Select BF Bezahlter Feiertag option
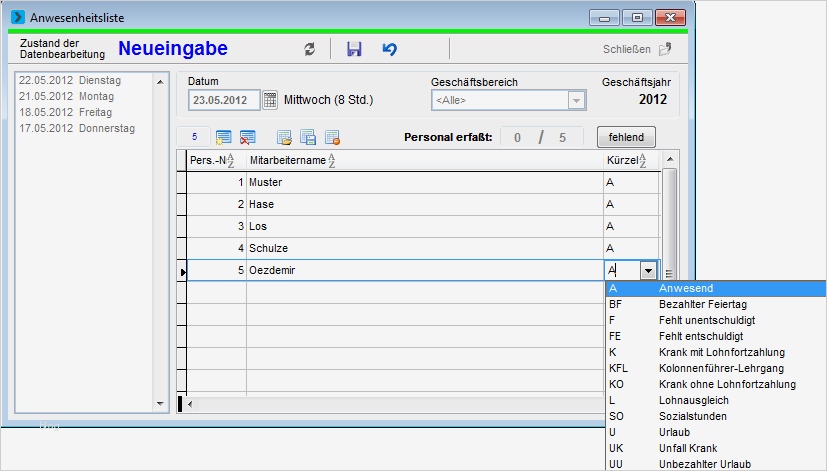The width and height of the screenshot is (827, 471). [x=716, y=304]
